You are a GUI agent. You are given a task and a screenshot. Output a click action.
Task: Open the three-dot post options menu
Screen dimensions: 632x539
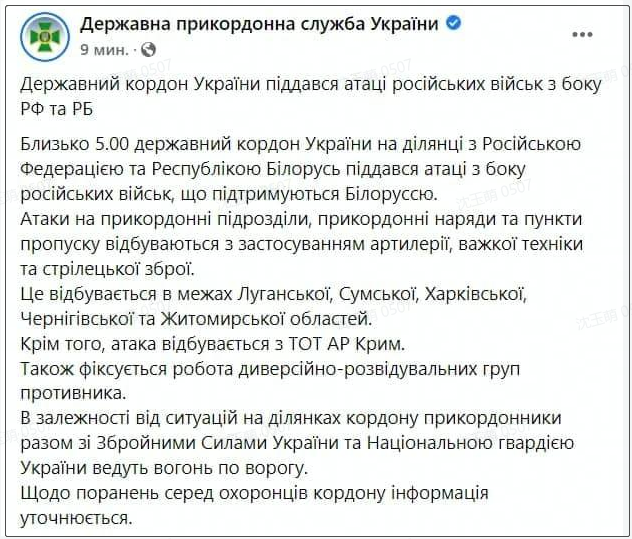[x=582, y=35]
